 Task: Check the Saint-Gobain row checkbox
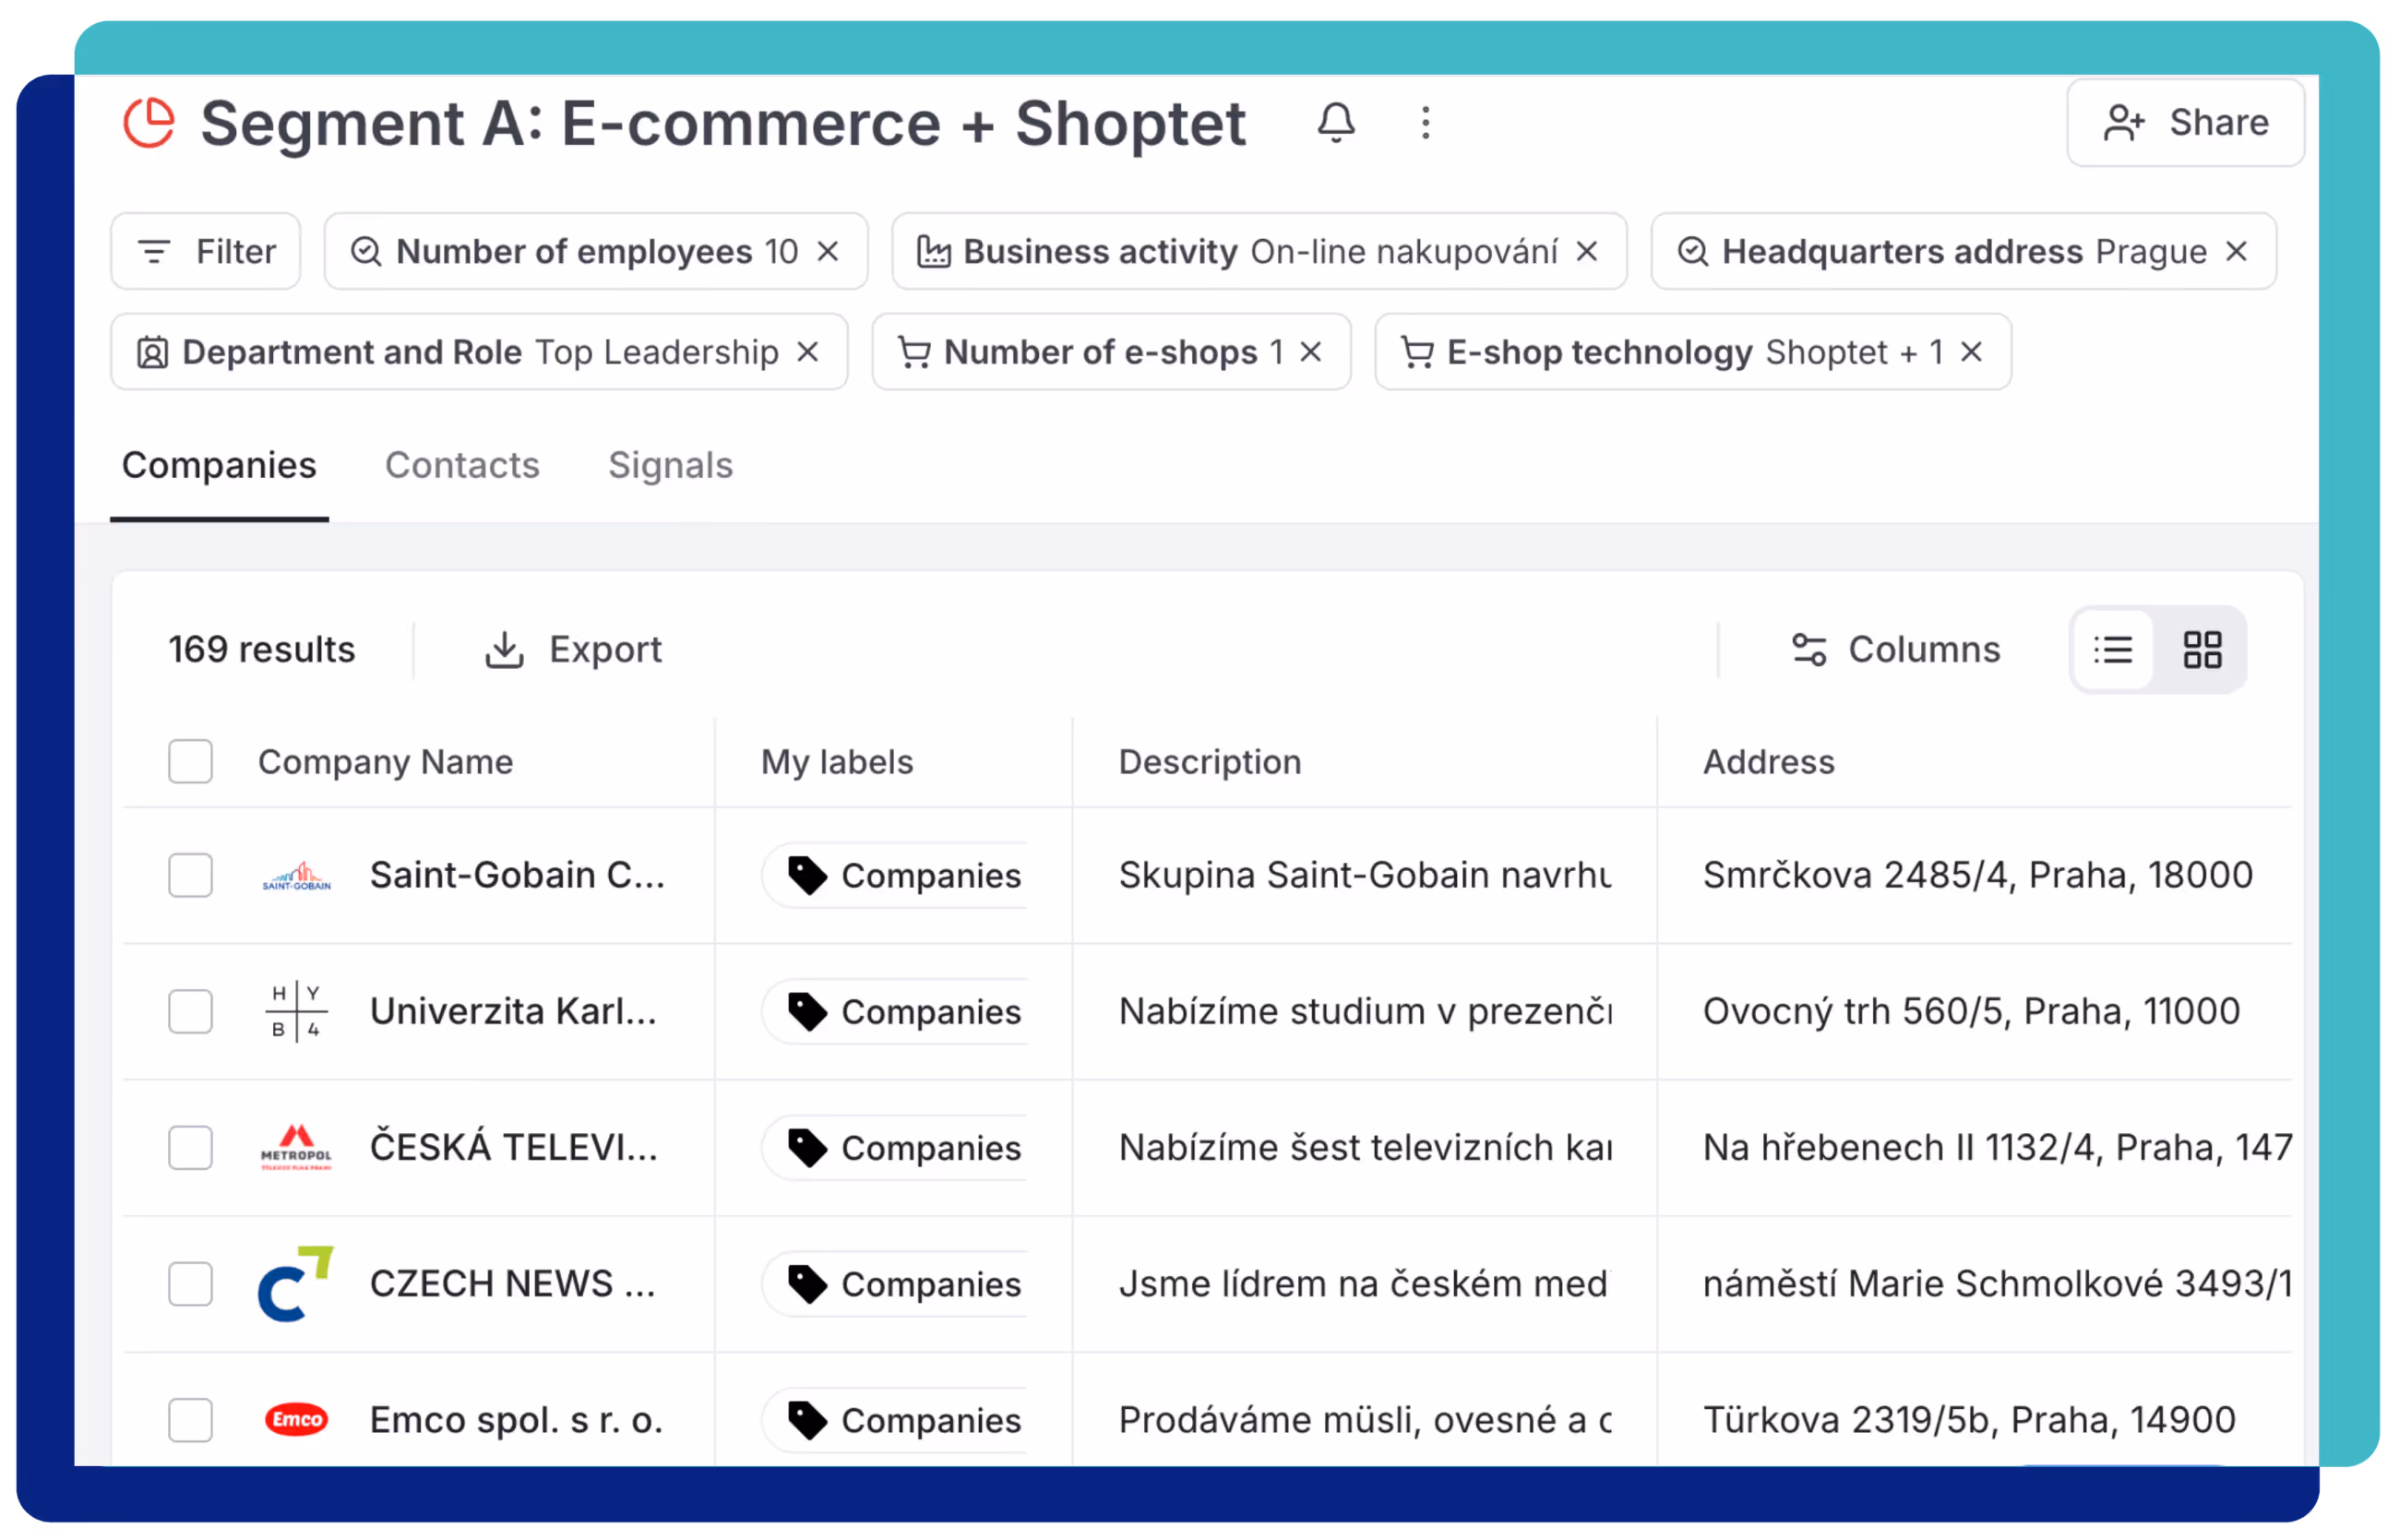tap(189, 875)
